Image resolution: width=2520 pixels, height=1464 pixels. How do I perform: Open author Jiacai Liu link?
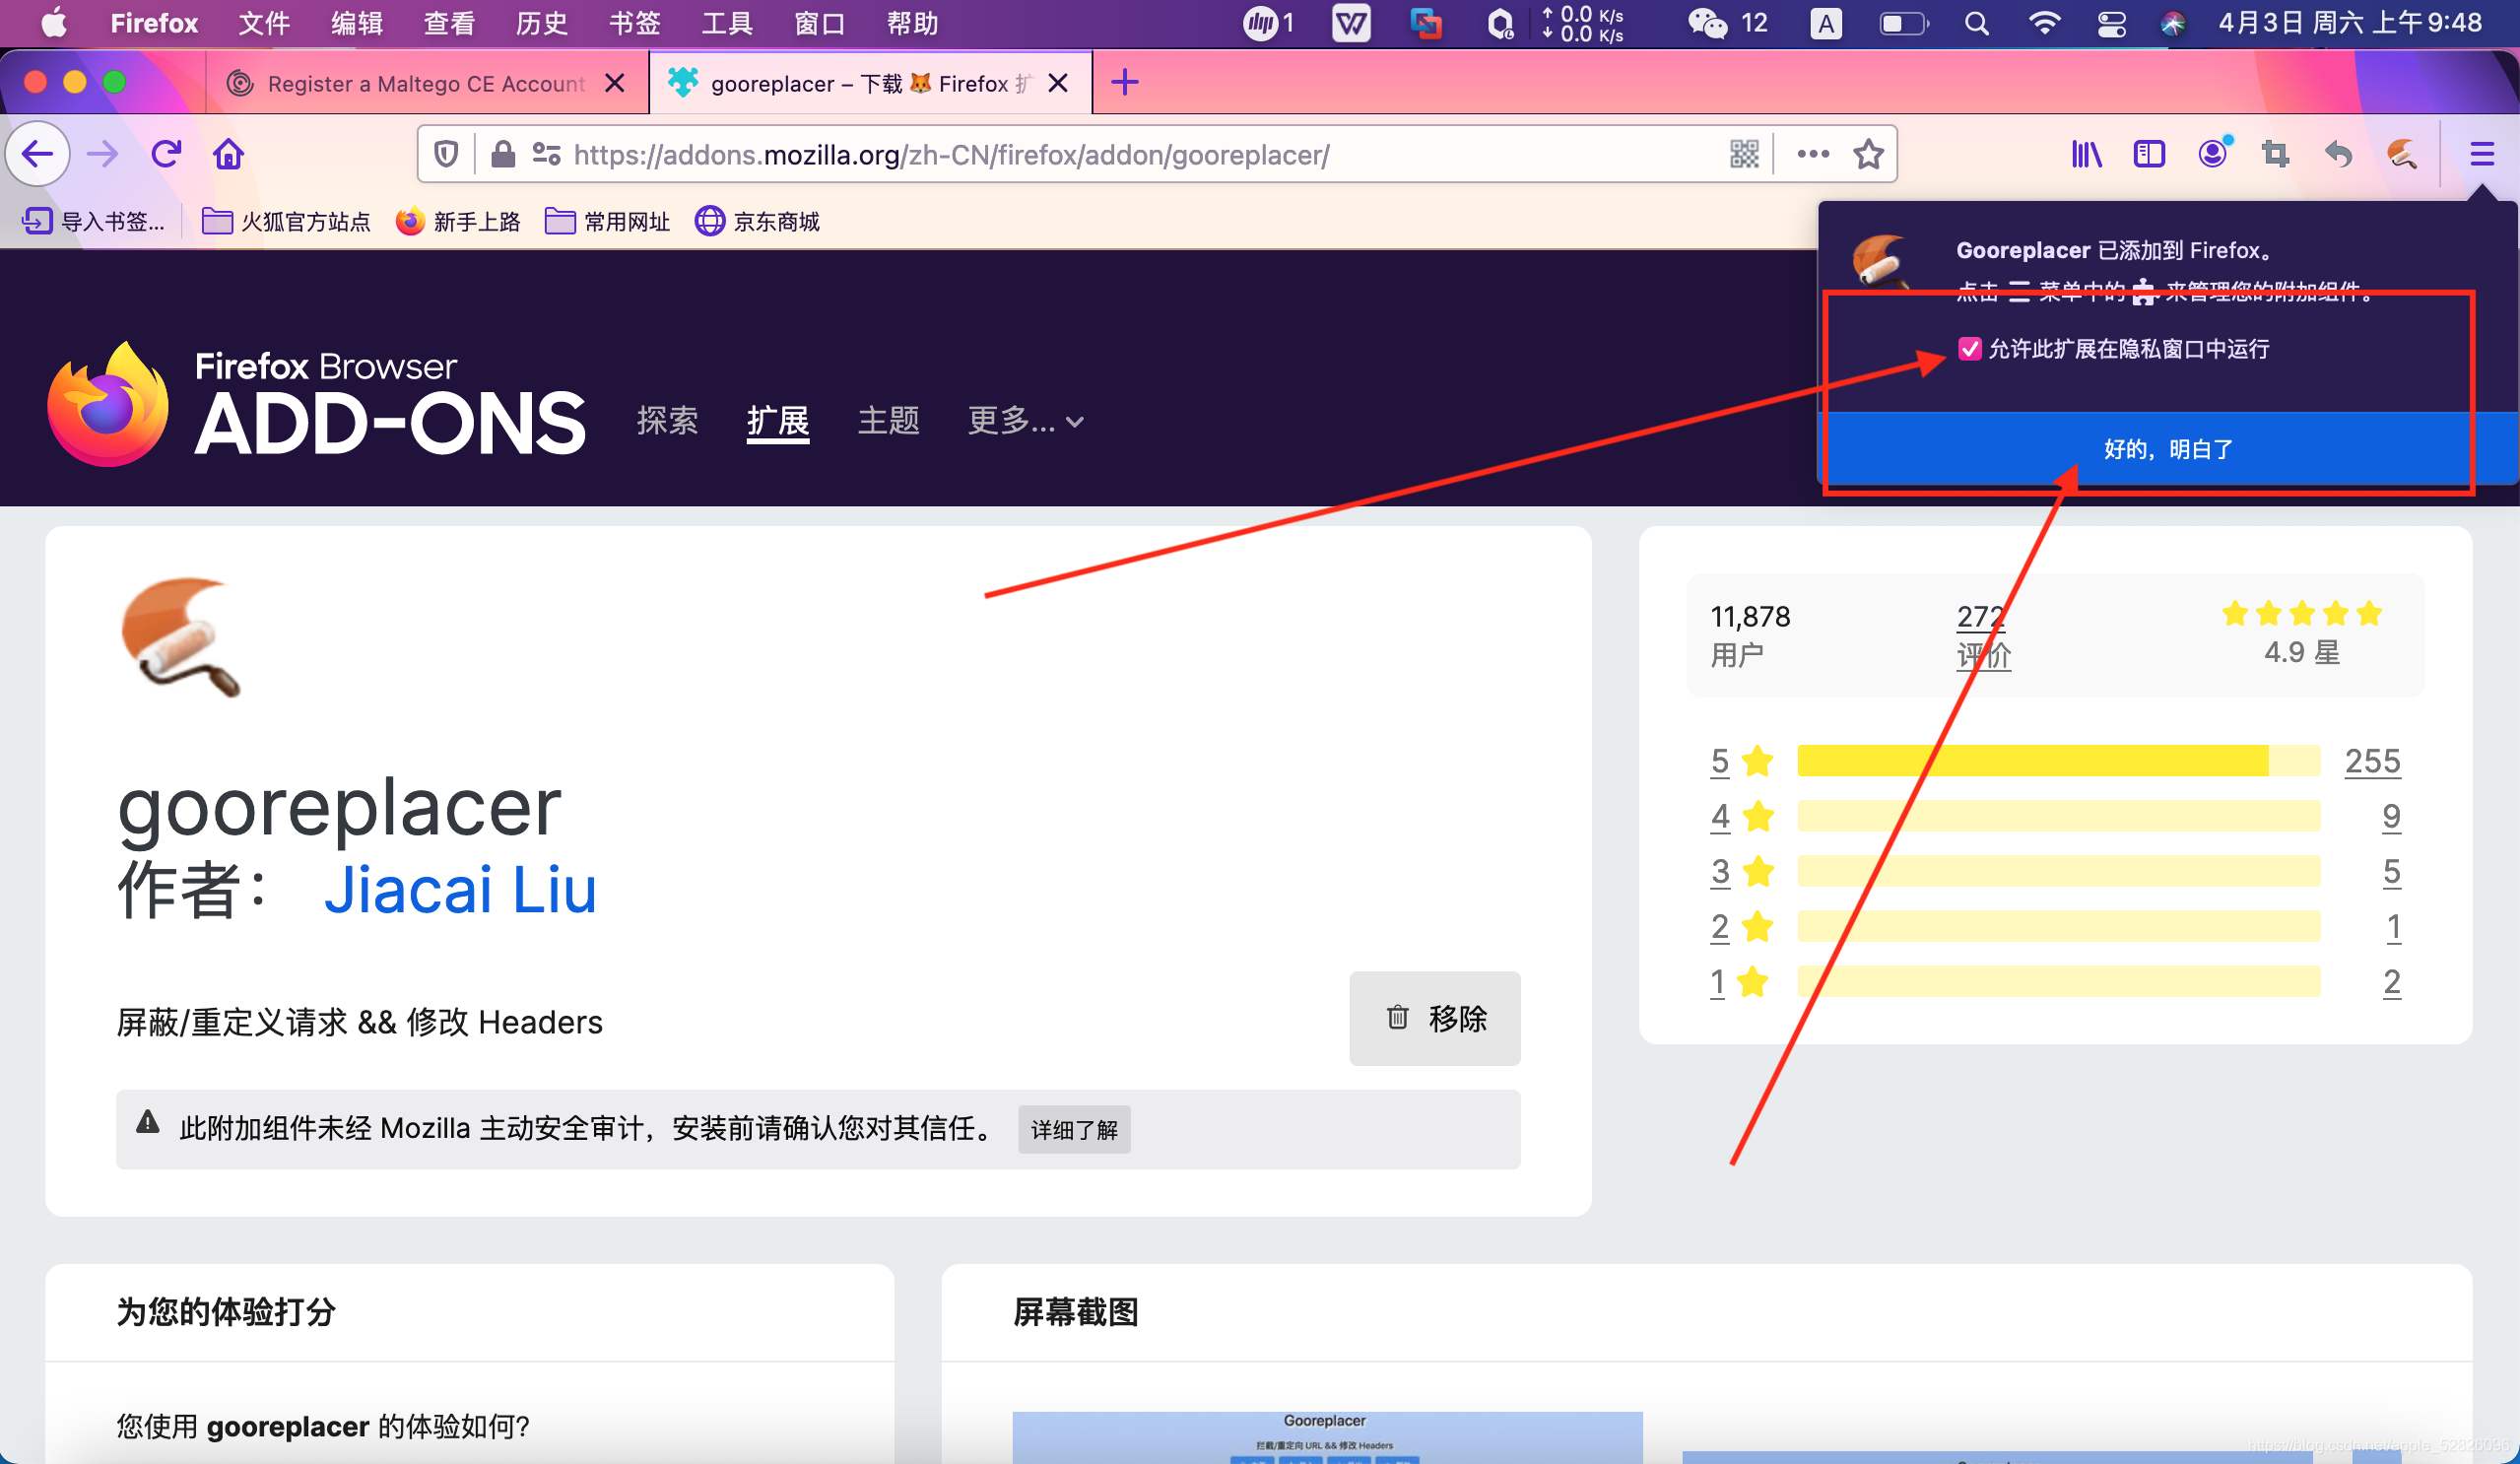[x=460, y=889]
